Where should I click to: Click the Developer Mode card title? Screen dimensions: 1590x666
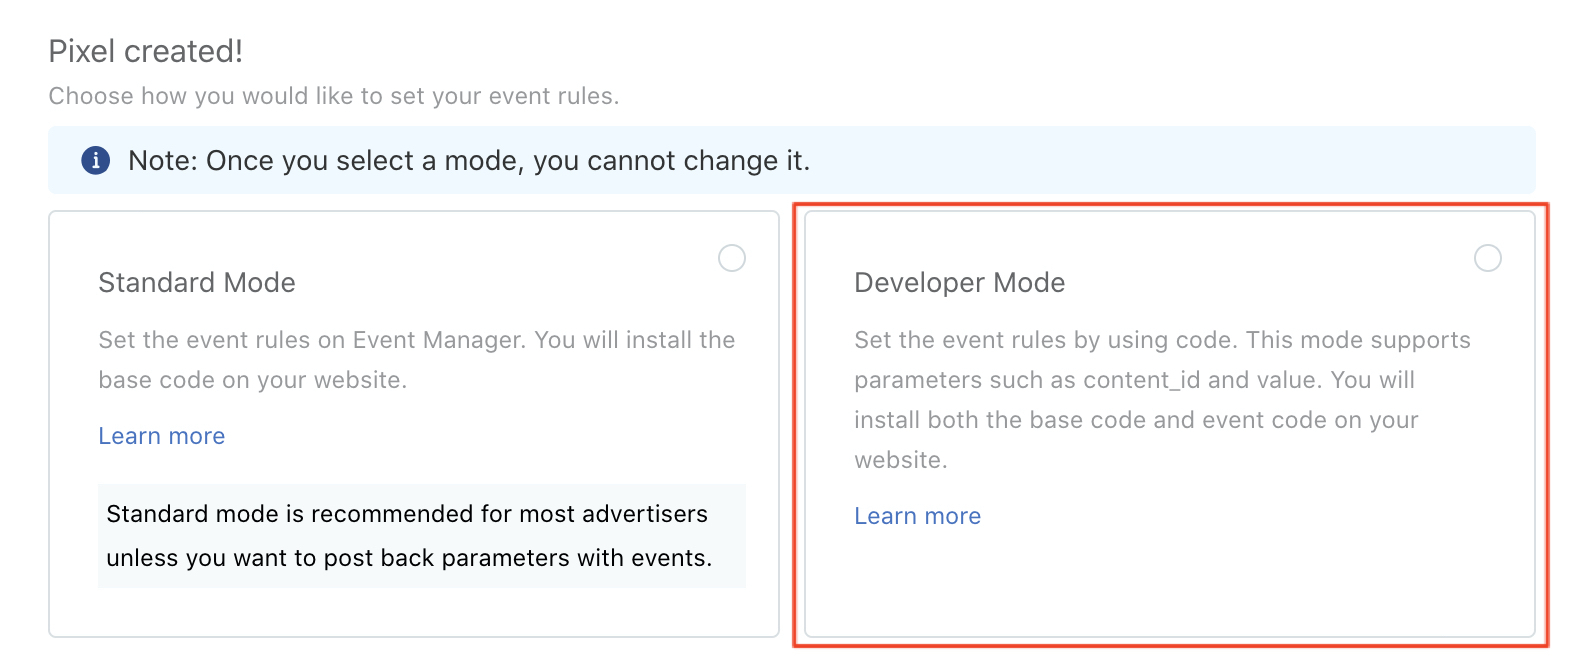pyautogui.click(x=960, y=283)
